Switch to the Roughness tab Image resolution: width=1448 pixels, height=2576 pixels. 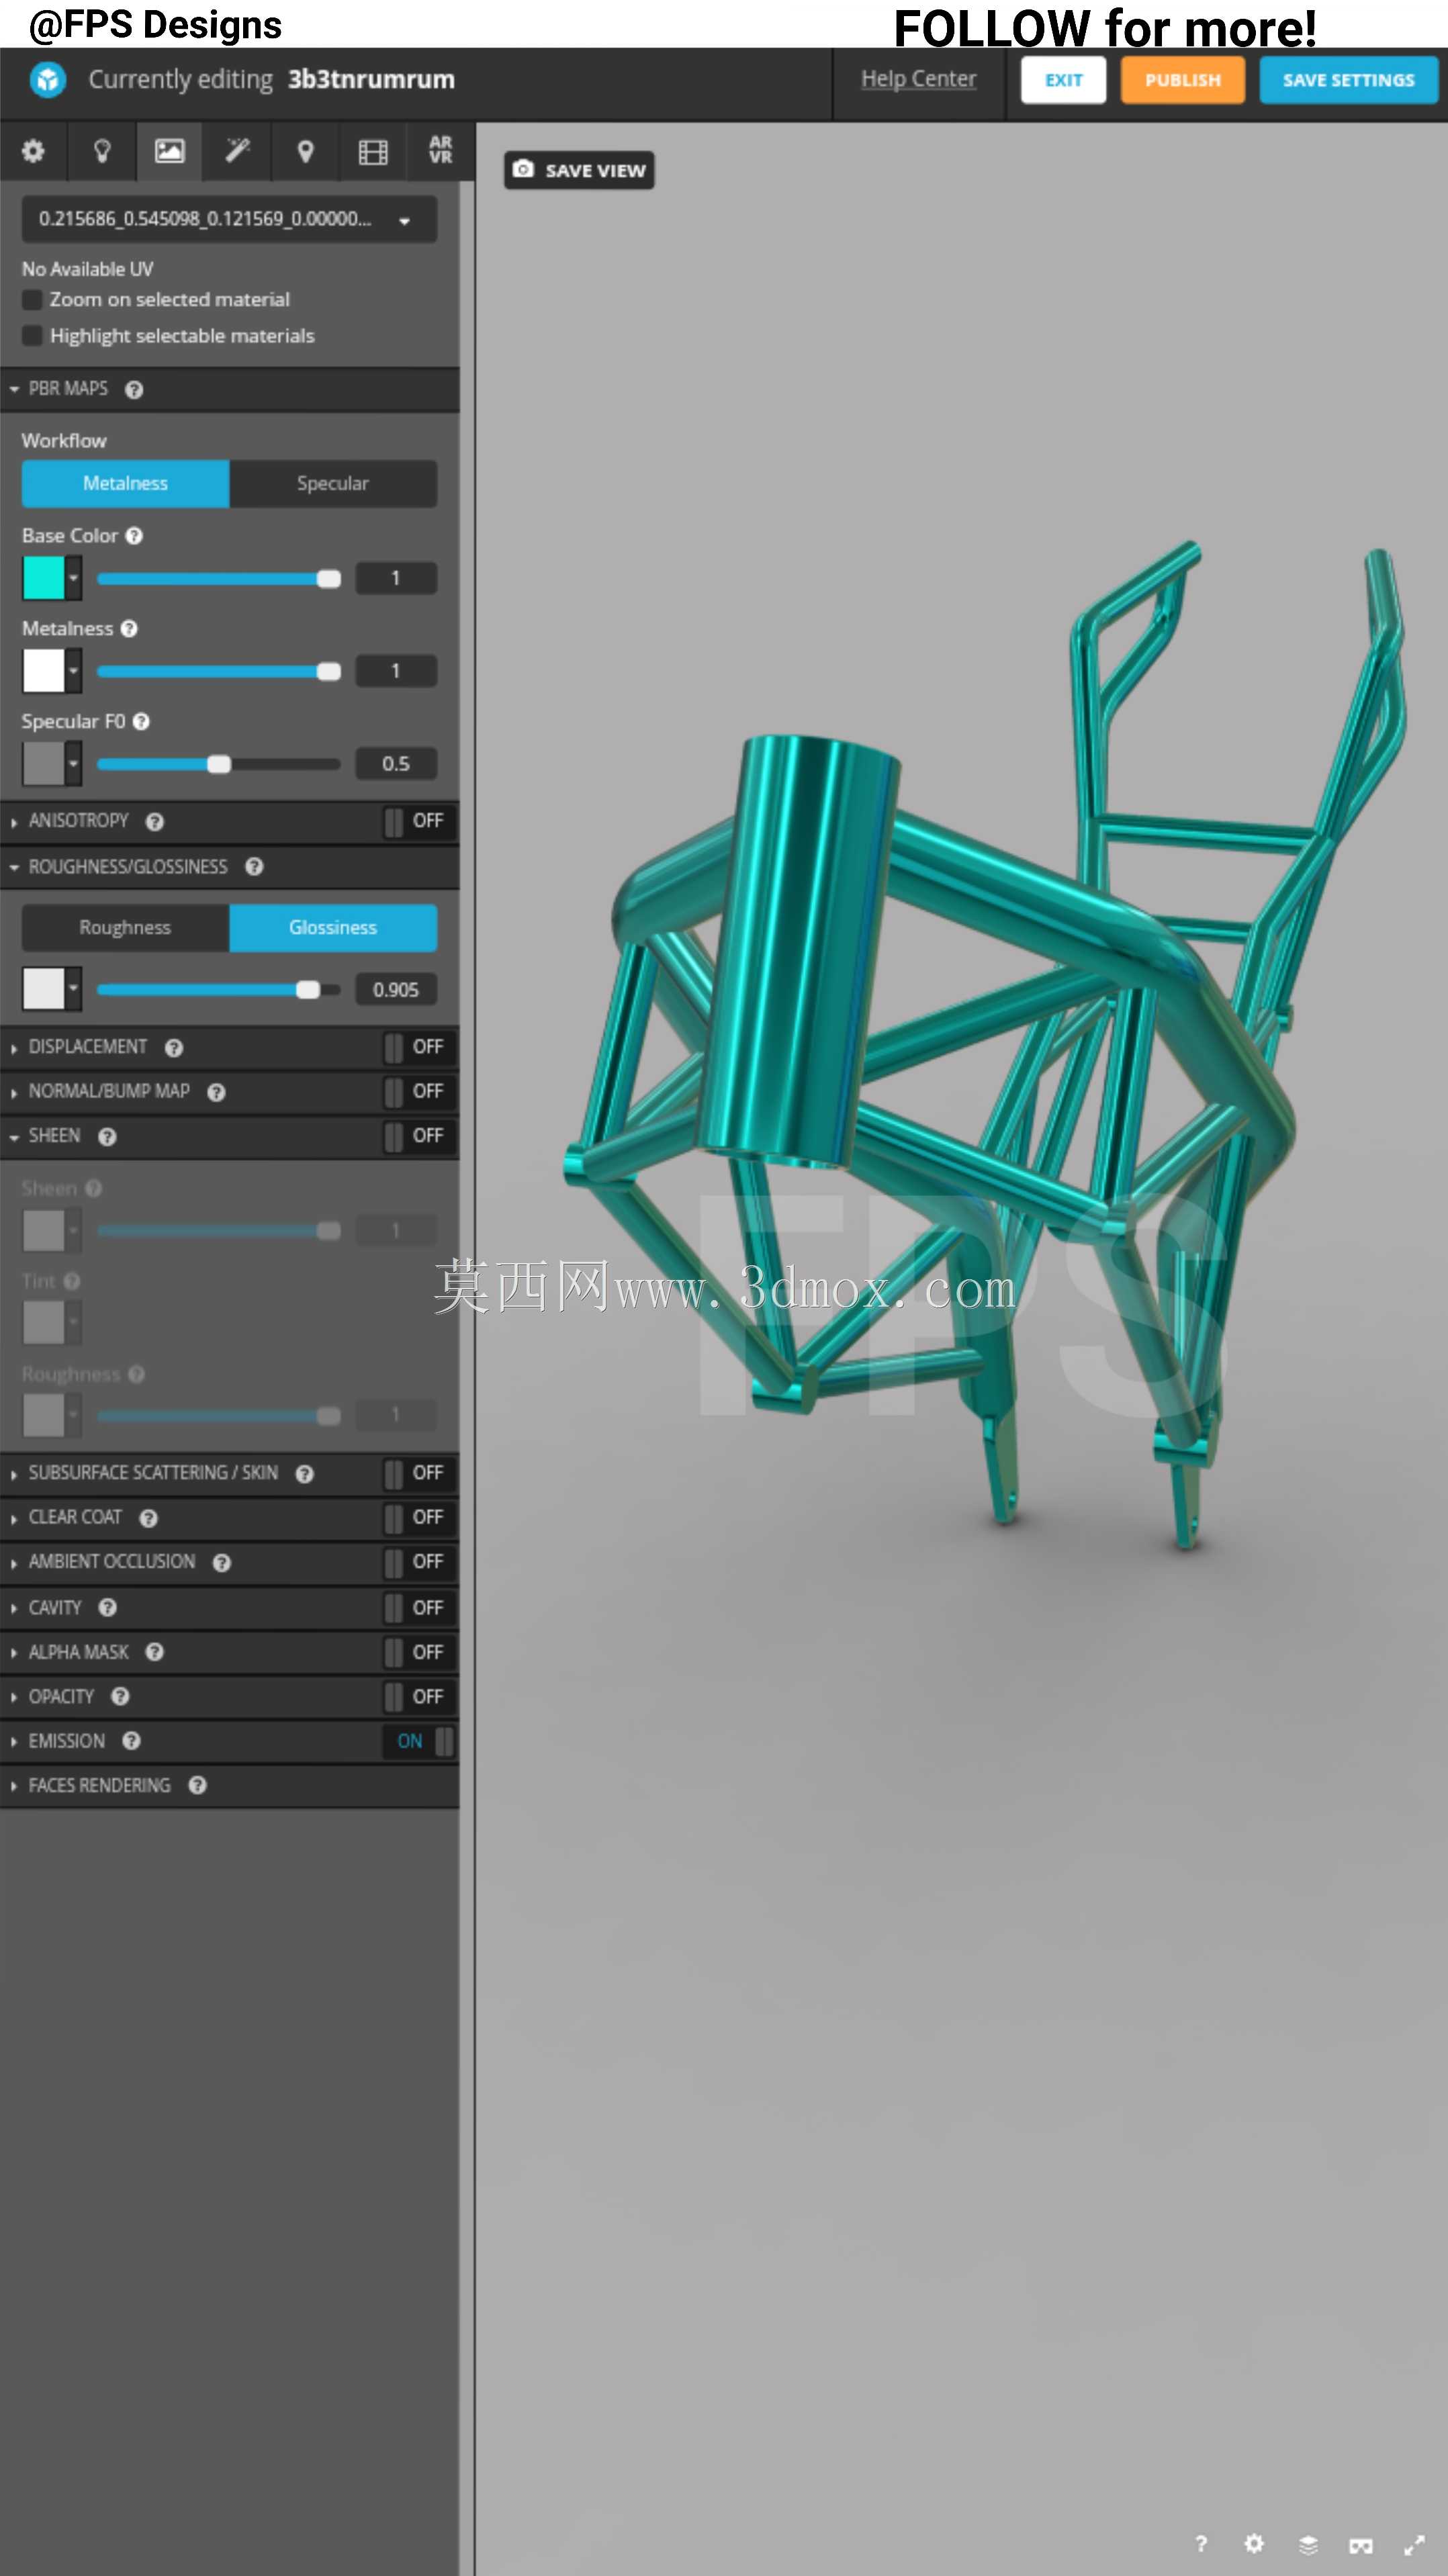coord(126,928)
